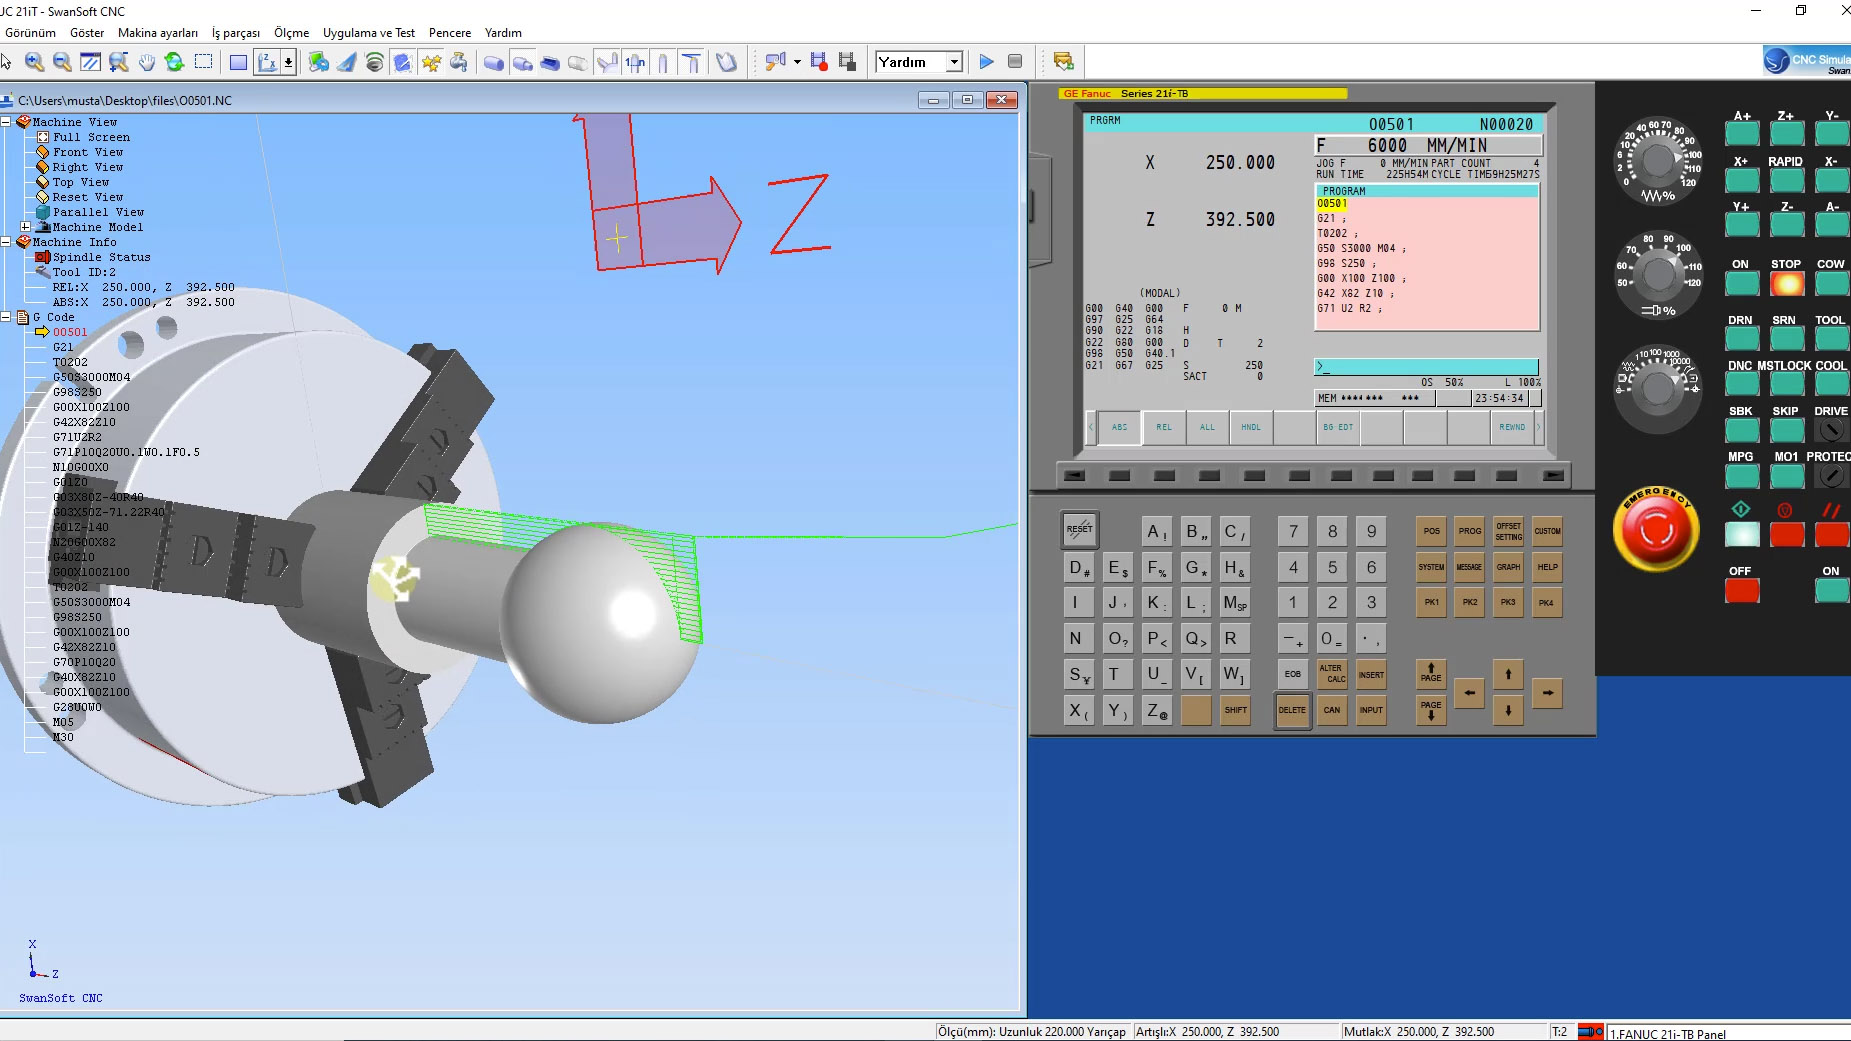
Task: Adjust the feedrate override dial
Action: click(x=1658, y=160)
